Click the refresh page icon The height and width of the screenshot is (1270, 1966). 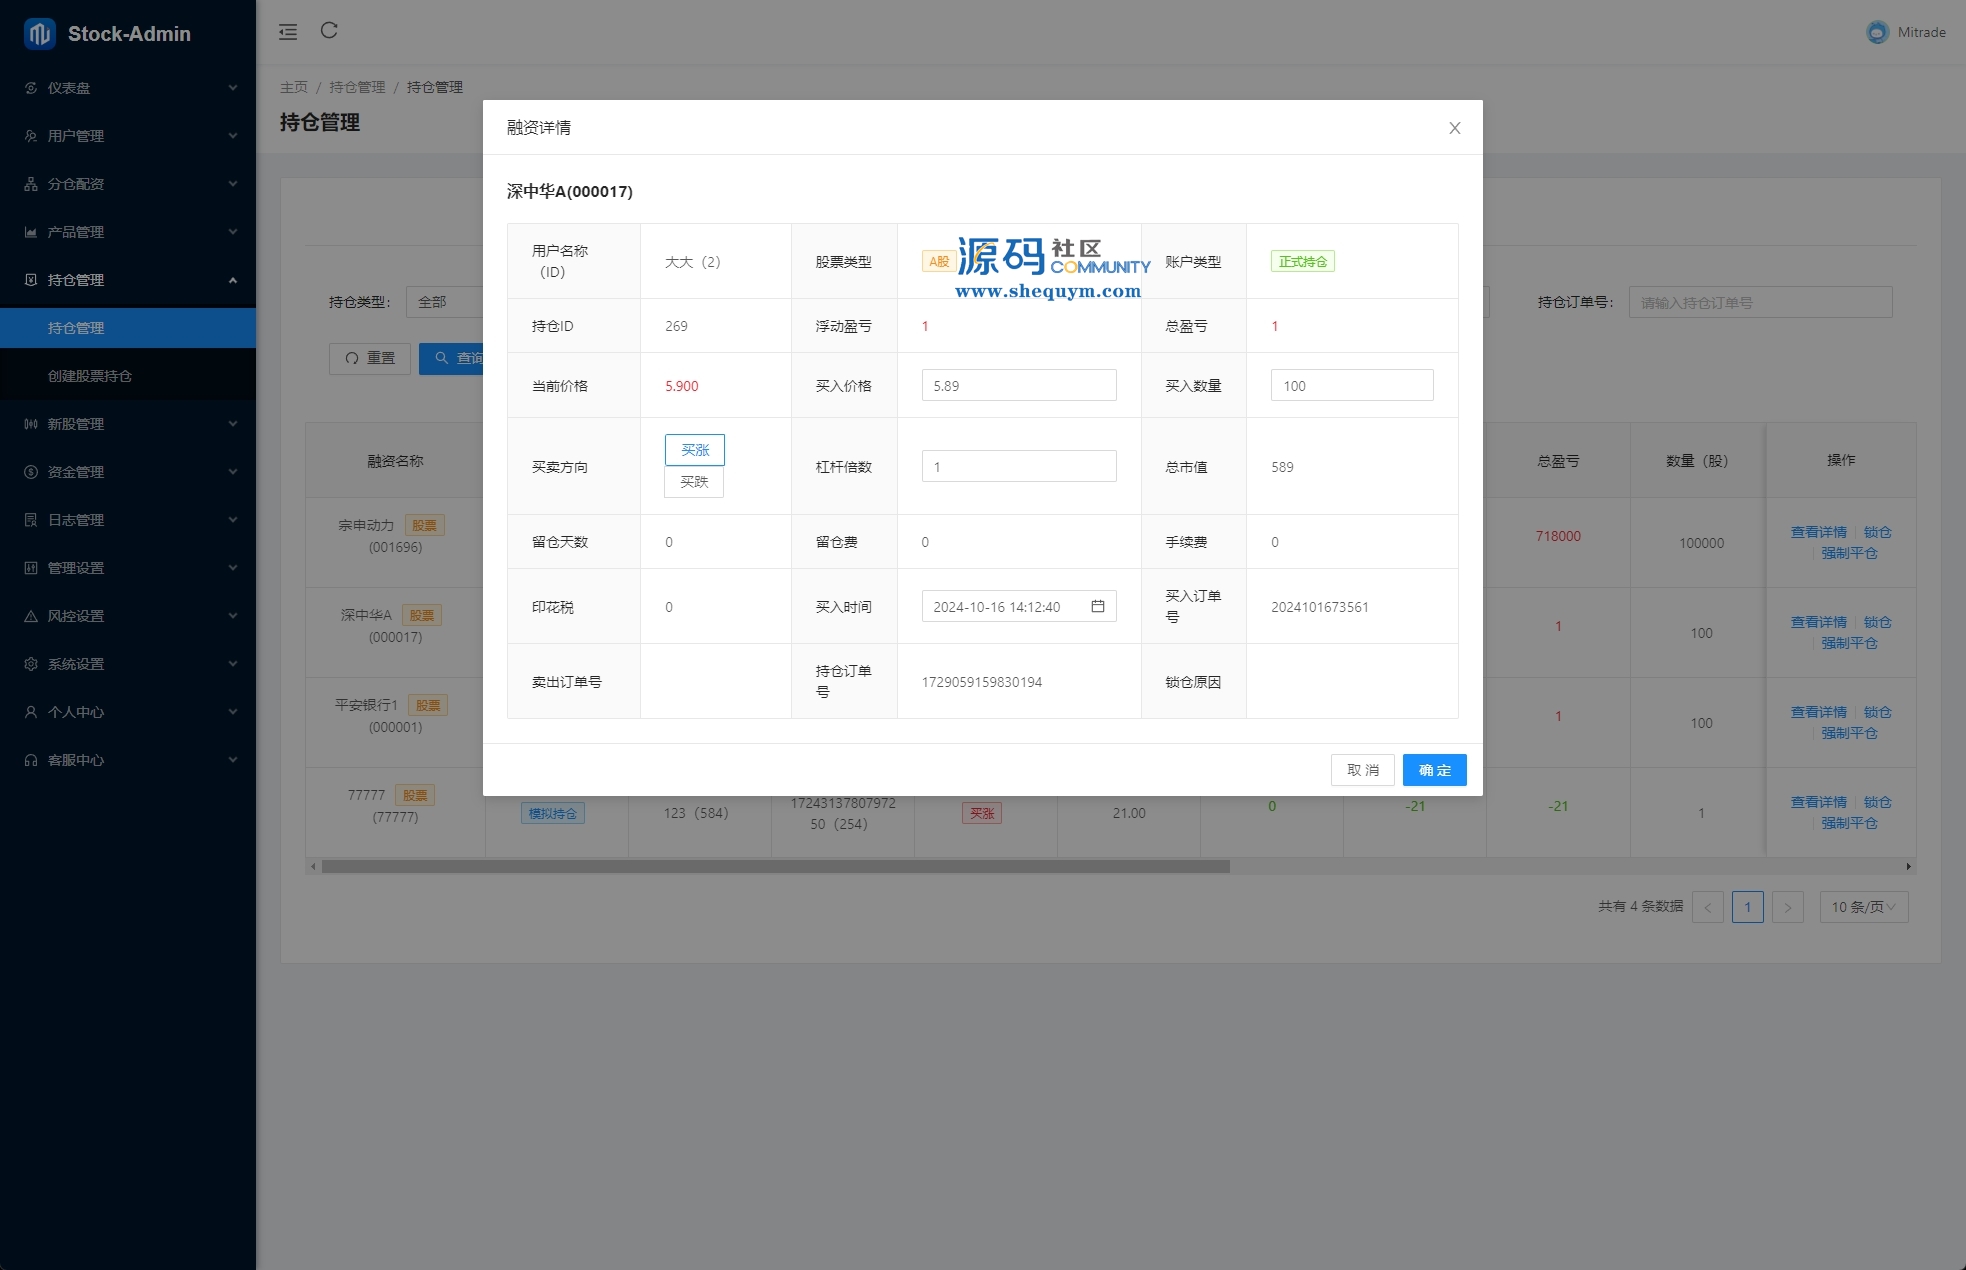[329, 31]
